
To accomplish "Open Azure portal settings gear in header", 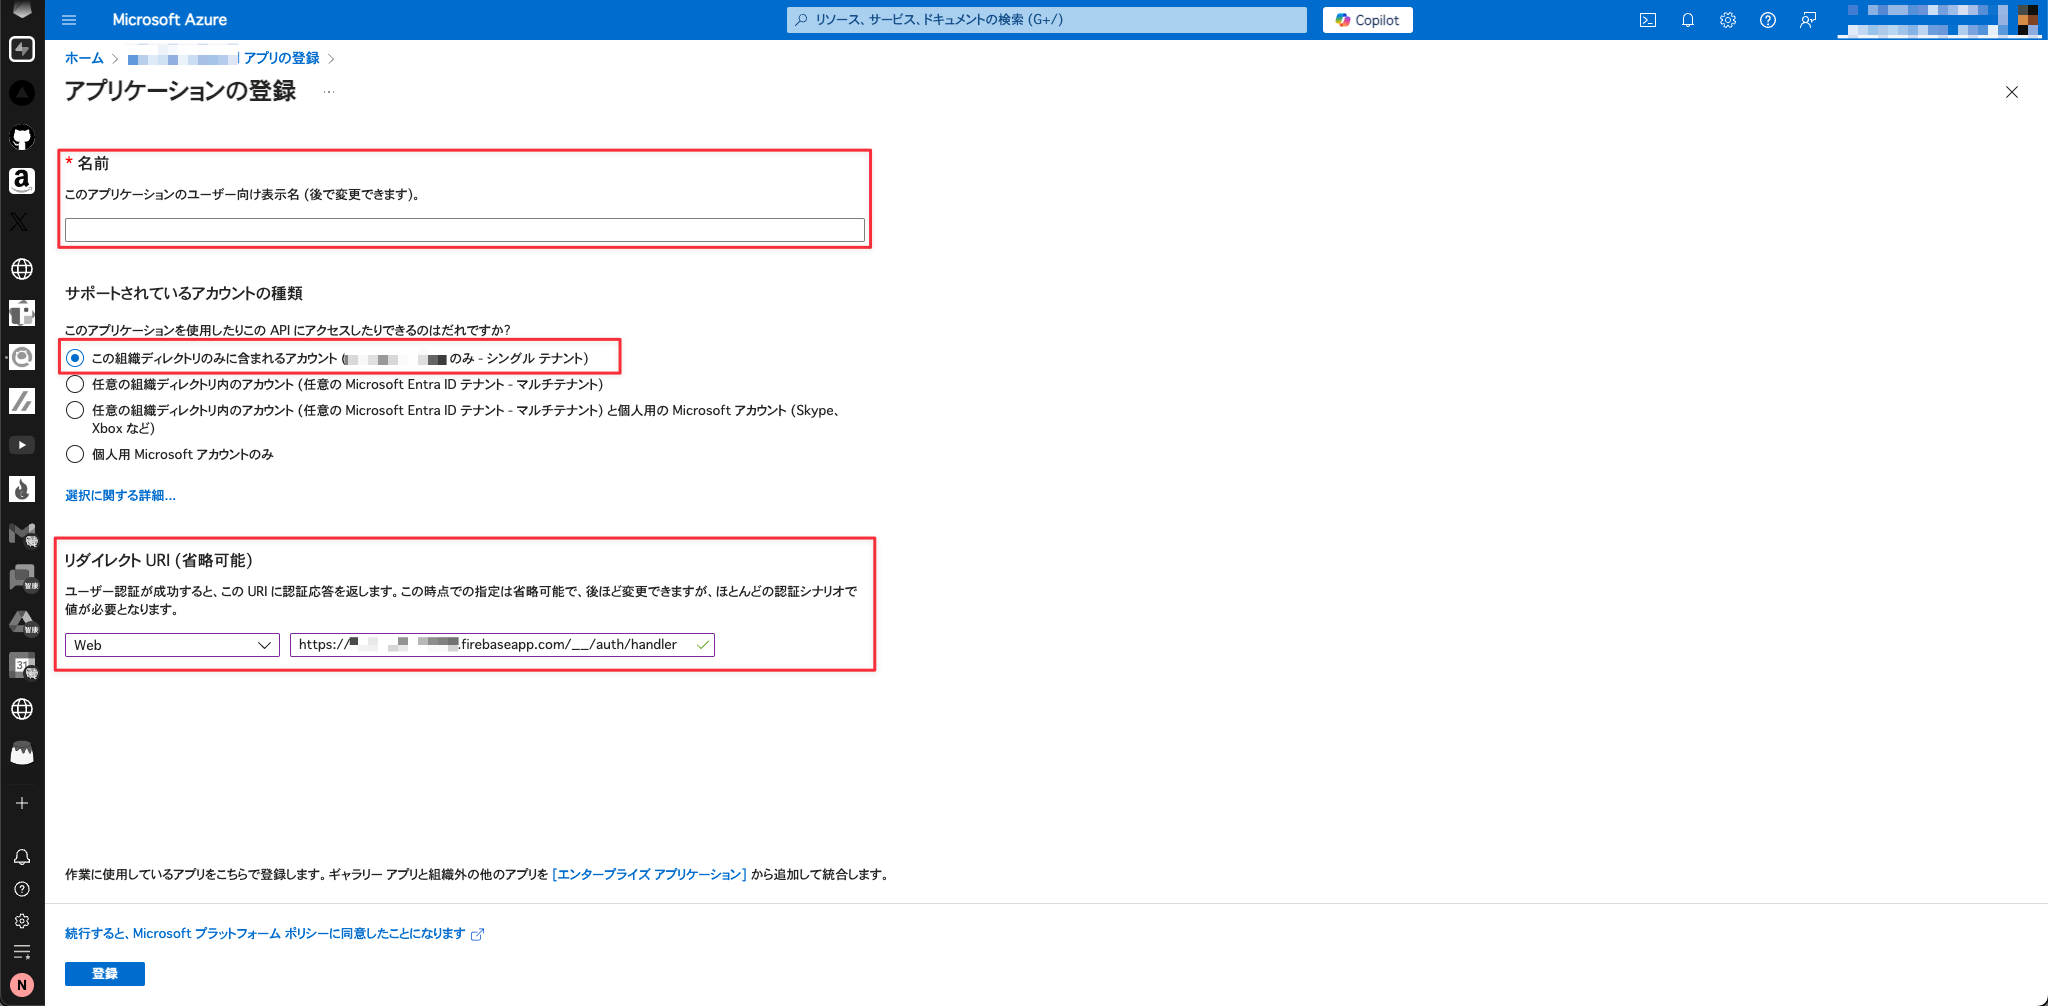I will point(1728,20).
